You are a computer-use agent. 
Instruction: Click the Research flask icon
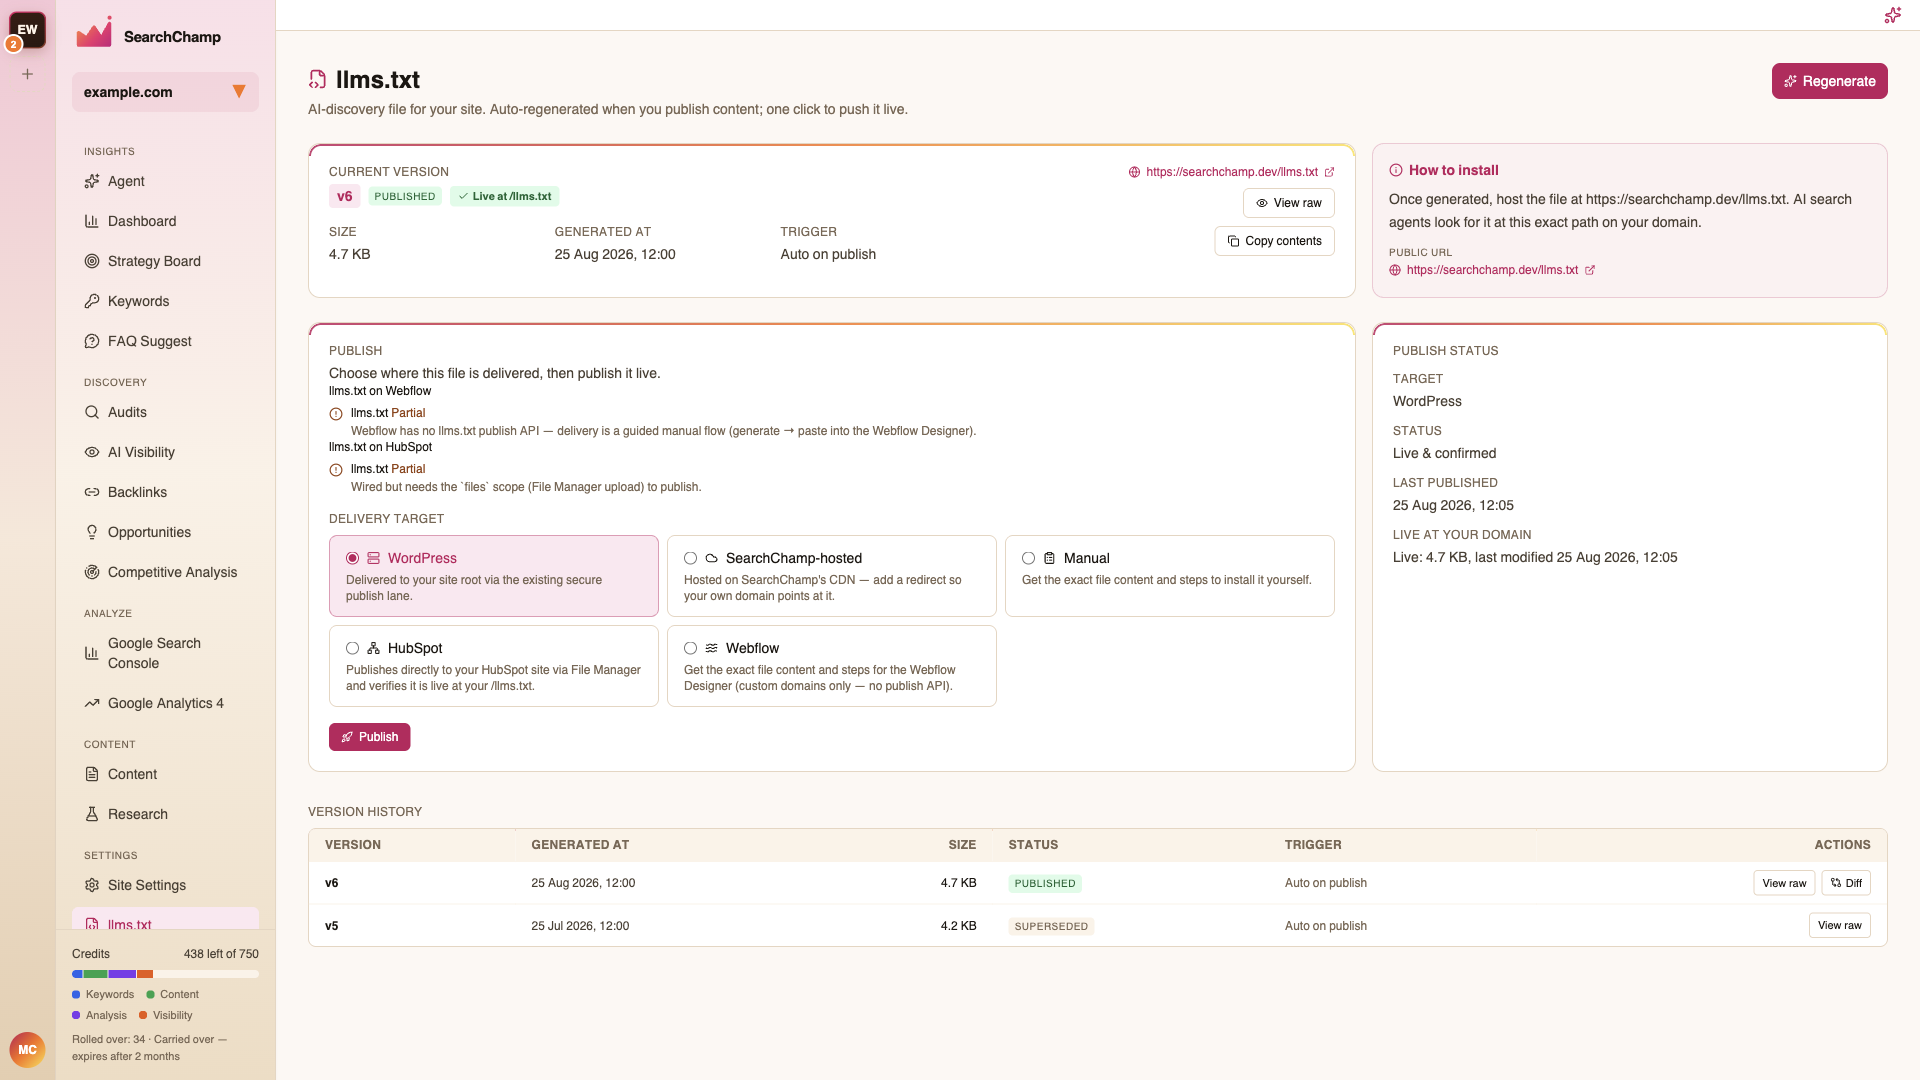(92, 814)
